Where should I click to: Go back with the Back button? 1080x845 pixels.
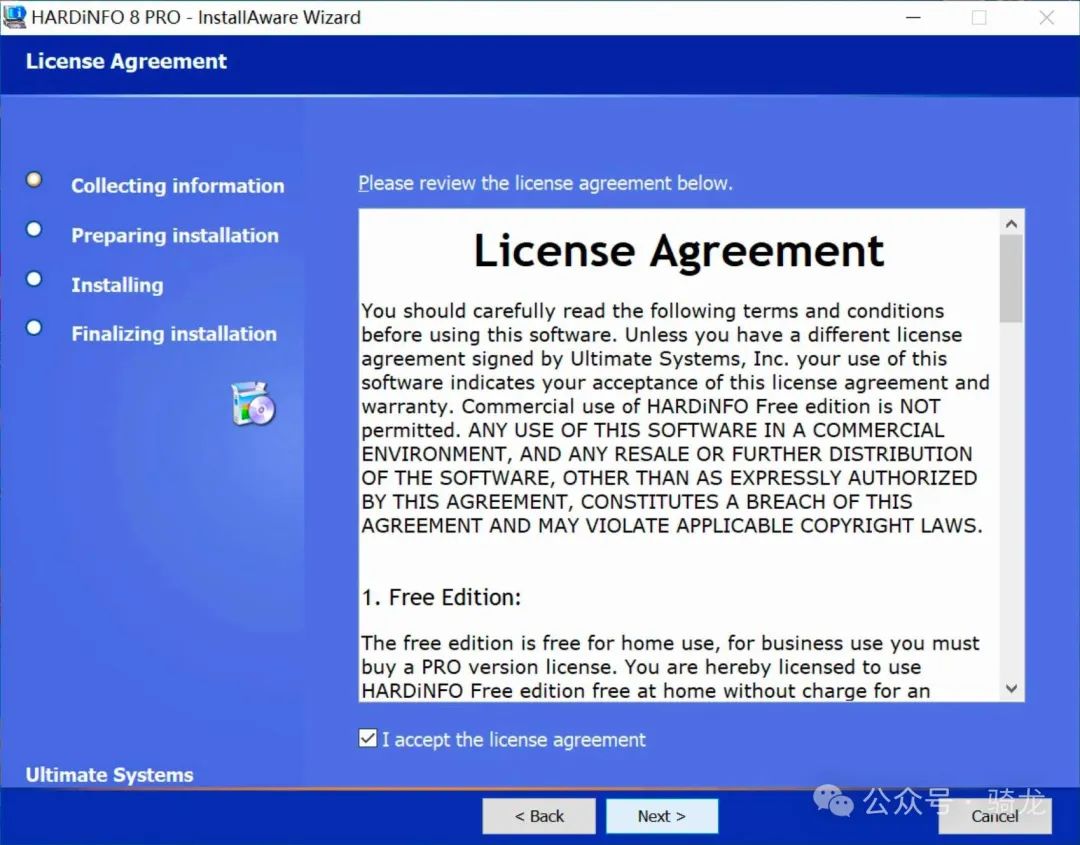(x=539, y=816)
